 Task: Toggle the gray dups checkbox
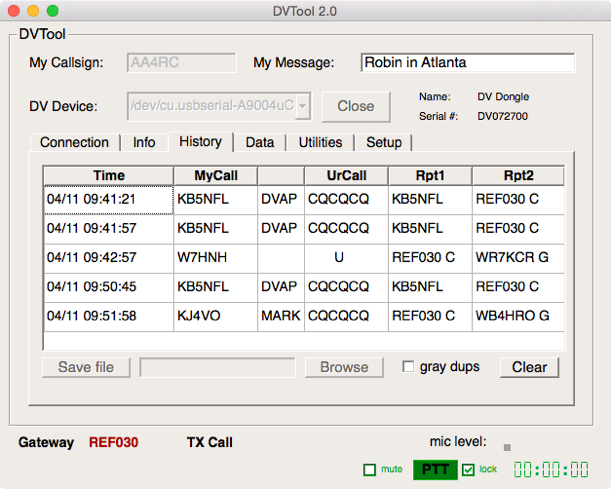pos(408,367)
